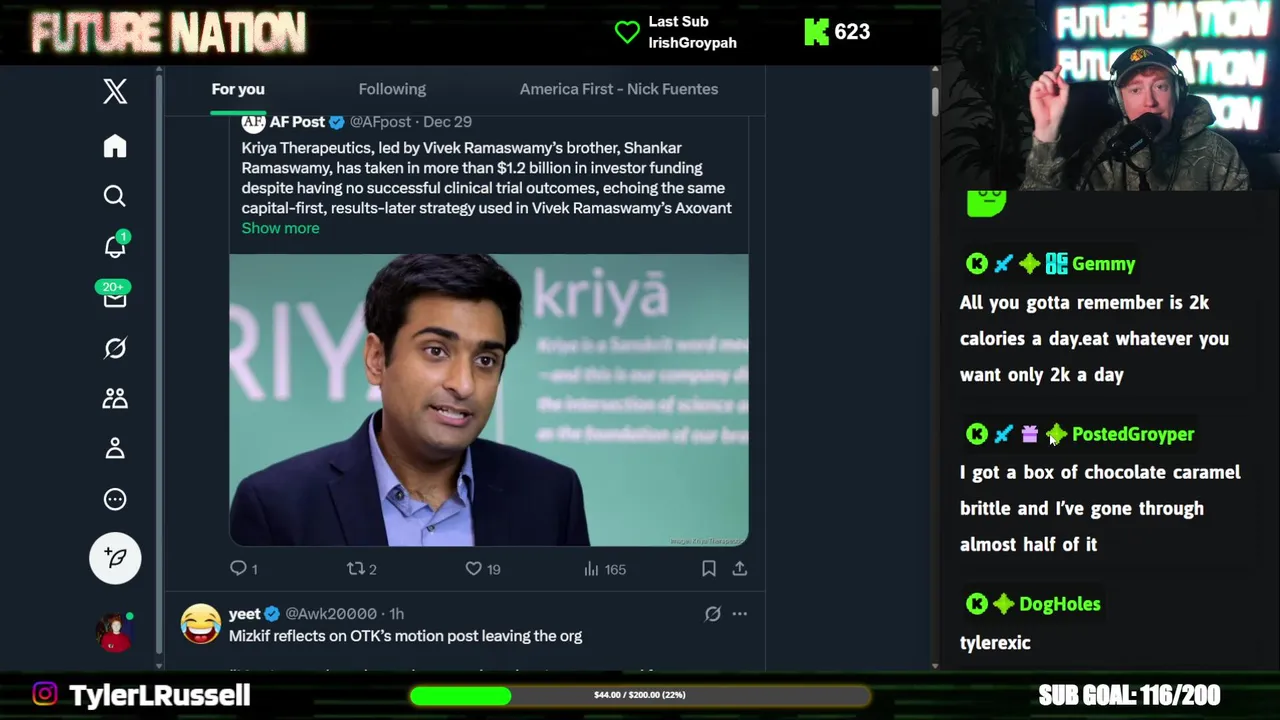Viewport: 1280px width, 720px height.
Task: Open Notifications bell icon
Action: click(x=115, y=247)
